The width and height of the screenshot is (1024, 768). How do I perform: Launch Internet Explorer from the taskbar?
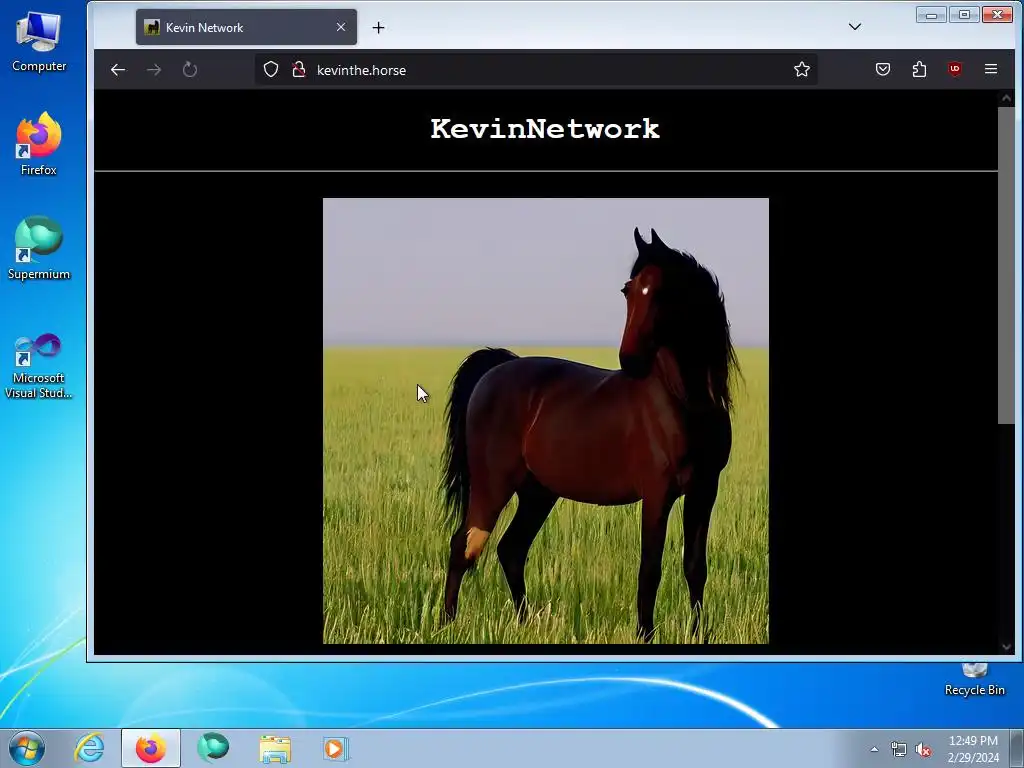tap(89, 748)
